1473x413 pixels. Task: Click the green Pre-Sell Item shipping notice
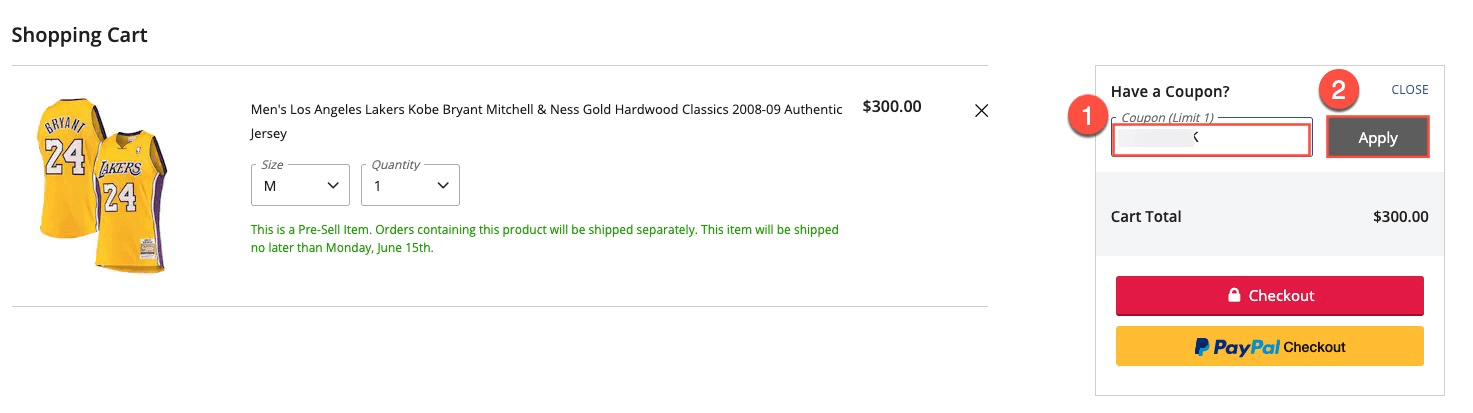[x=545, y=238]
